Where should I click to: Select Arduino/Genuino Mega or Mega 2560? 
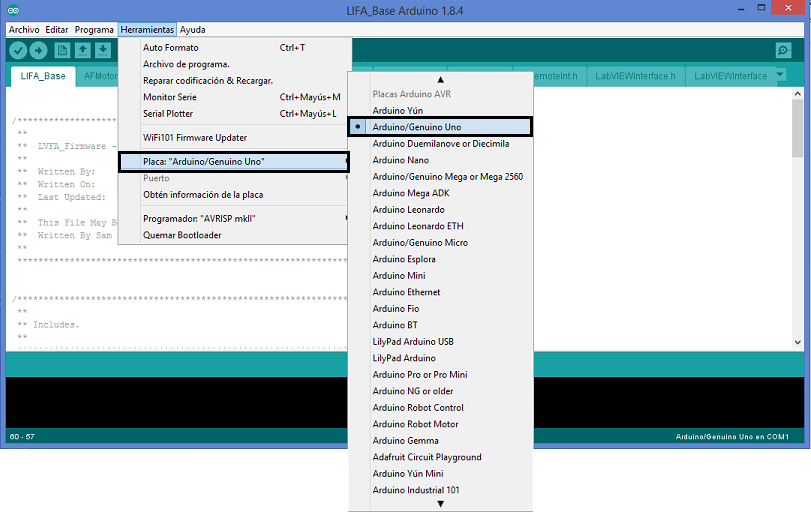441,177
